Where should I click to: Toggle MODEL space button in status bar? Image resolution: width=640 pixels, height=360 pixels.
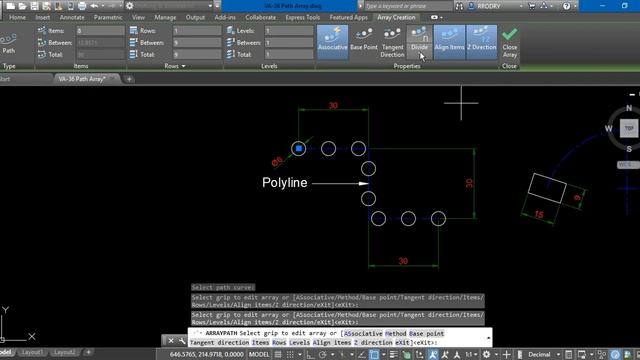pos(259,354)
